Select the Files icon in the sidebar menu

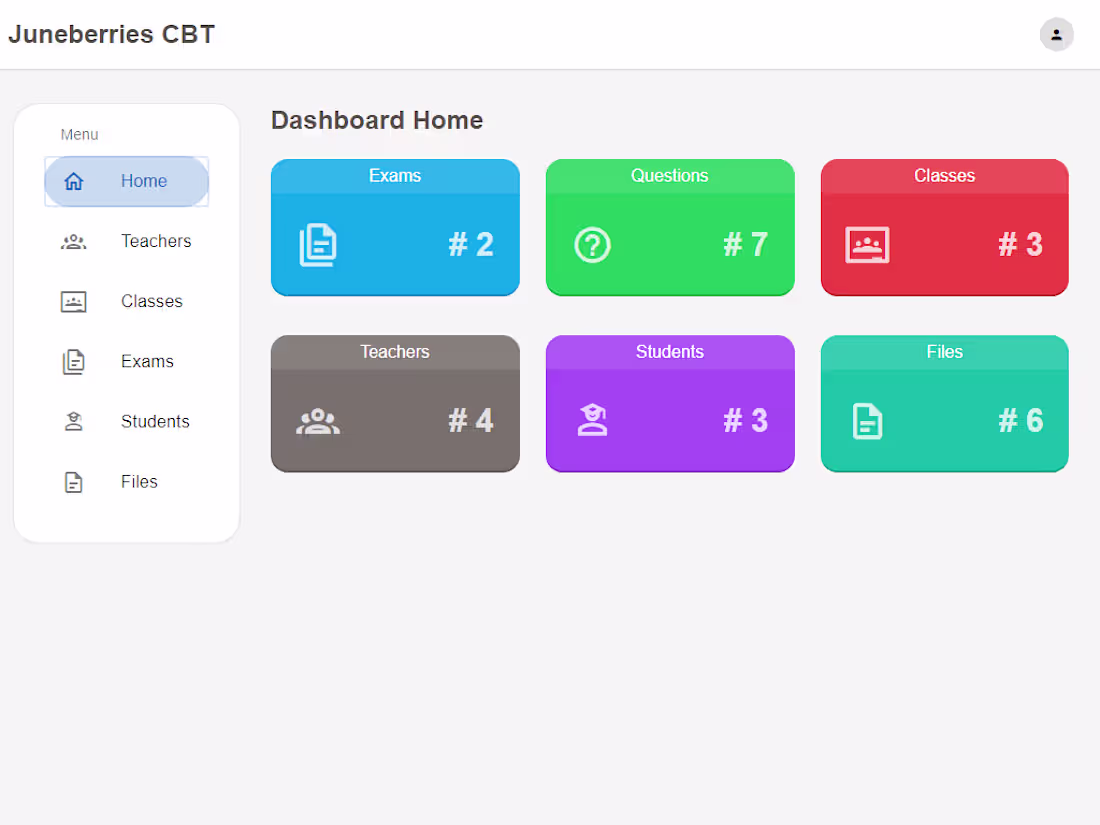74,481
